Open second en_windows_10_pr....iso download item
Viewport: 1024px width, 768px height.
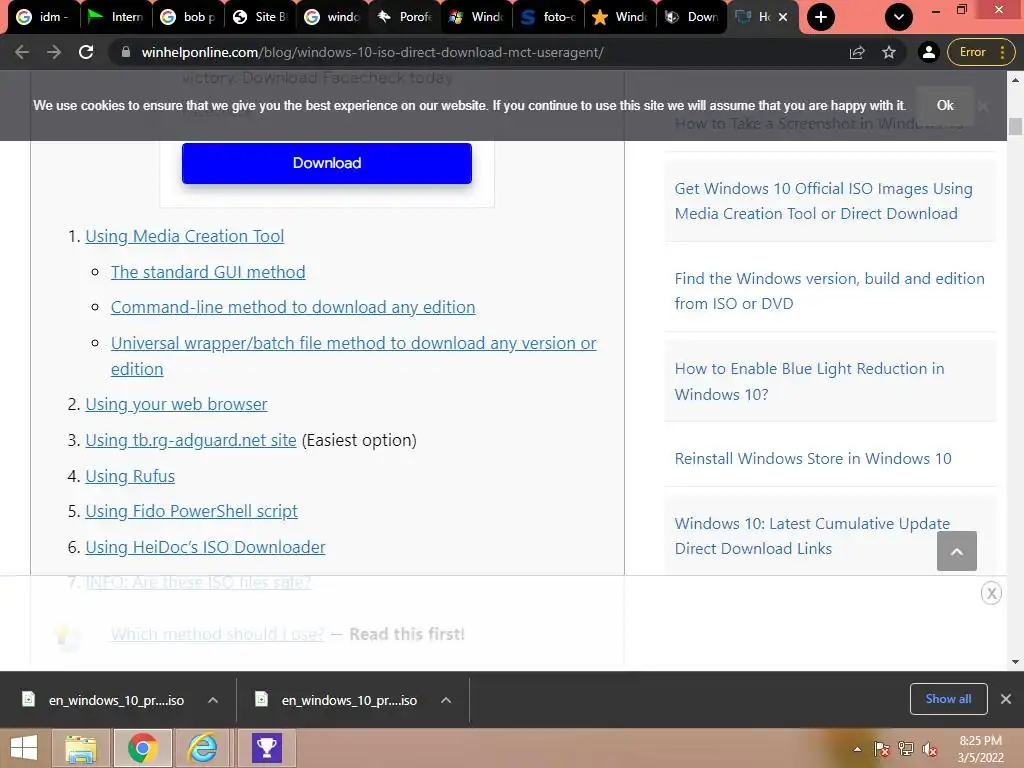click(x=338, y=700)
